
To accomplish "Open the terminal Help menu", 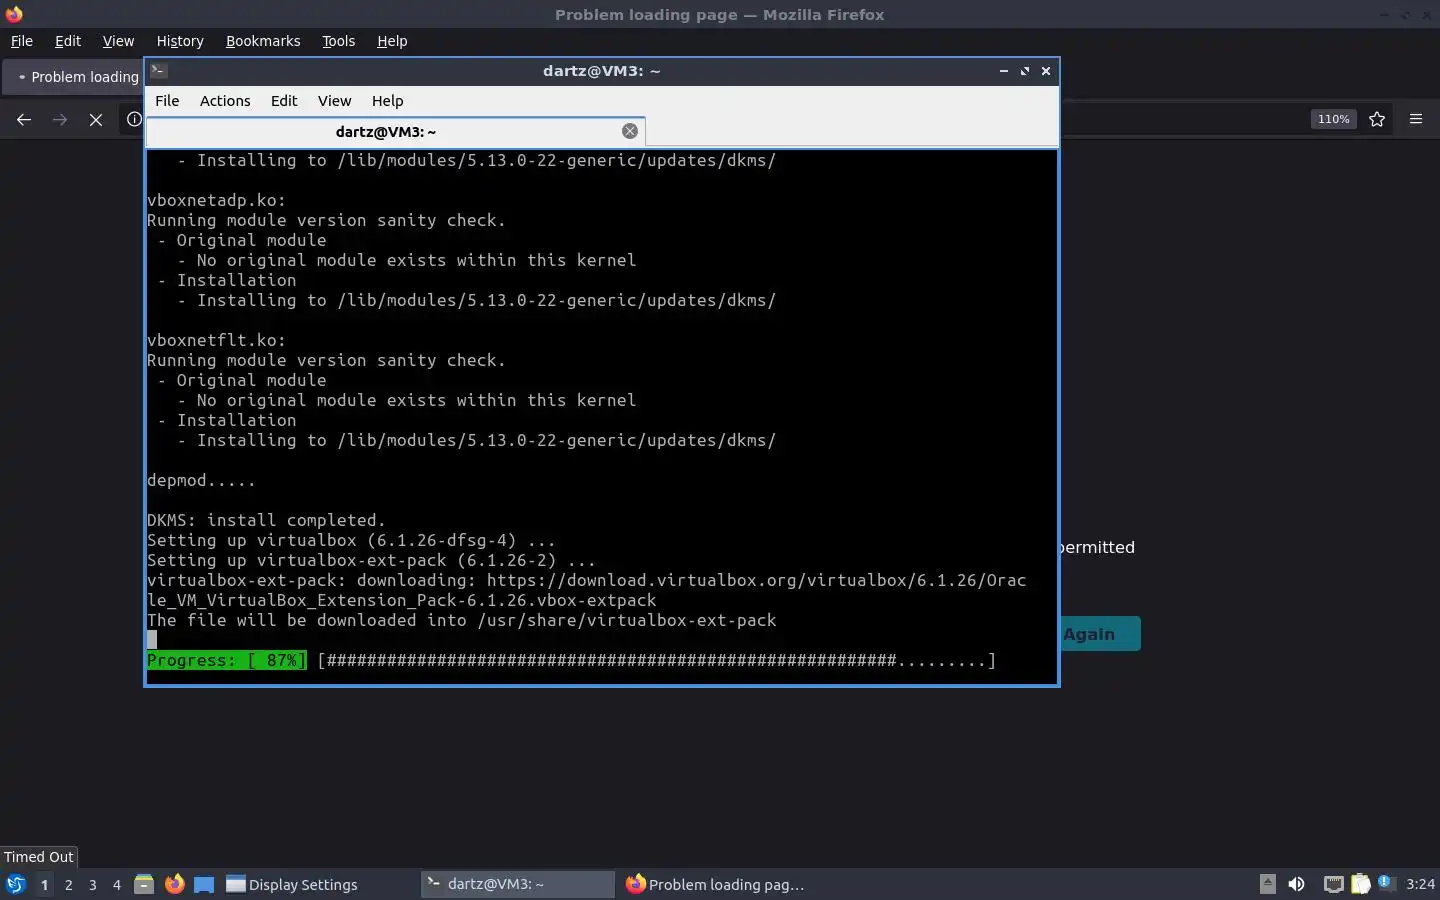I will pyautogui.click(x=387, y=101).
